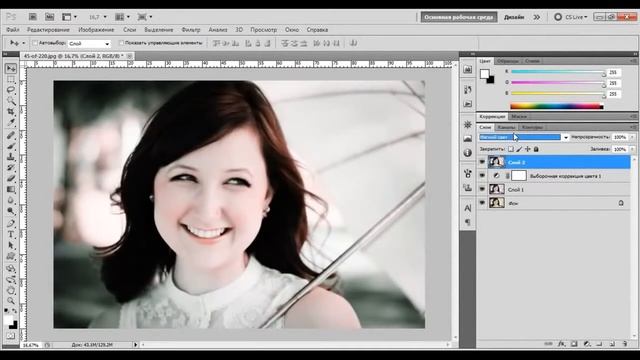Hide the Фон background layer
The image size is (640, 360).
[x=482, y=203]
